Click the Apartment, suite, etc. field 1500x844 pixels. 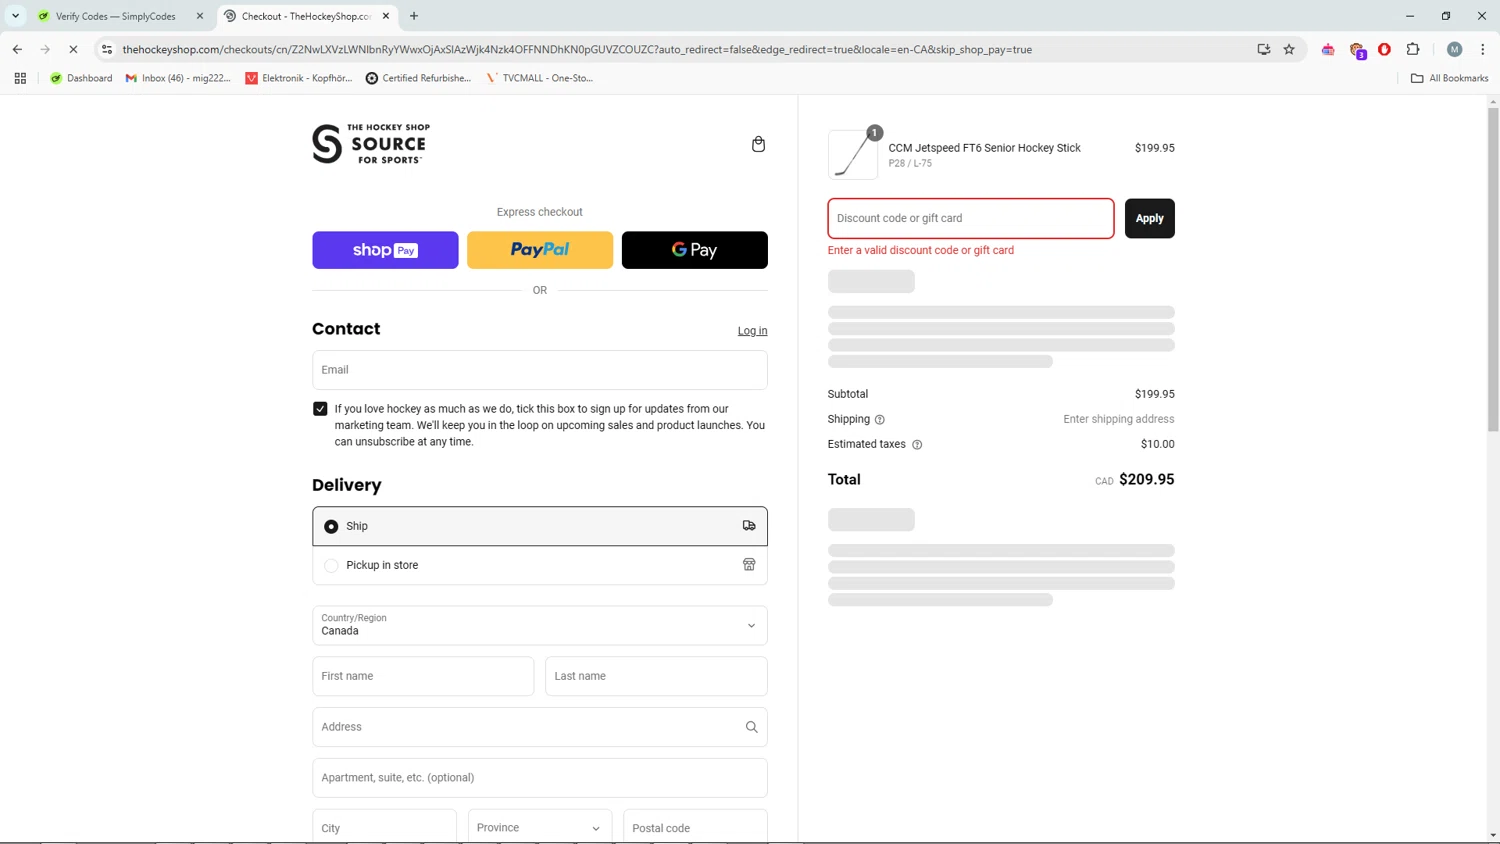click(540, 777)
